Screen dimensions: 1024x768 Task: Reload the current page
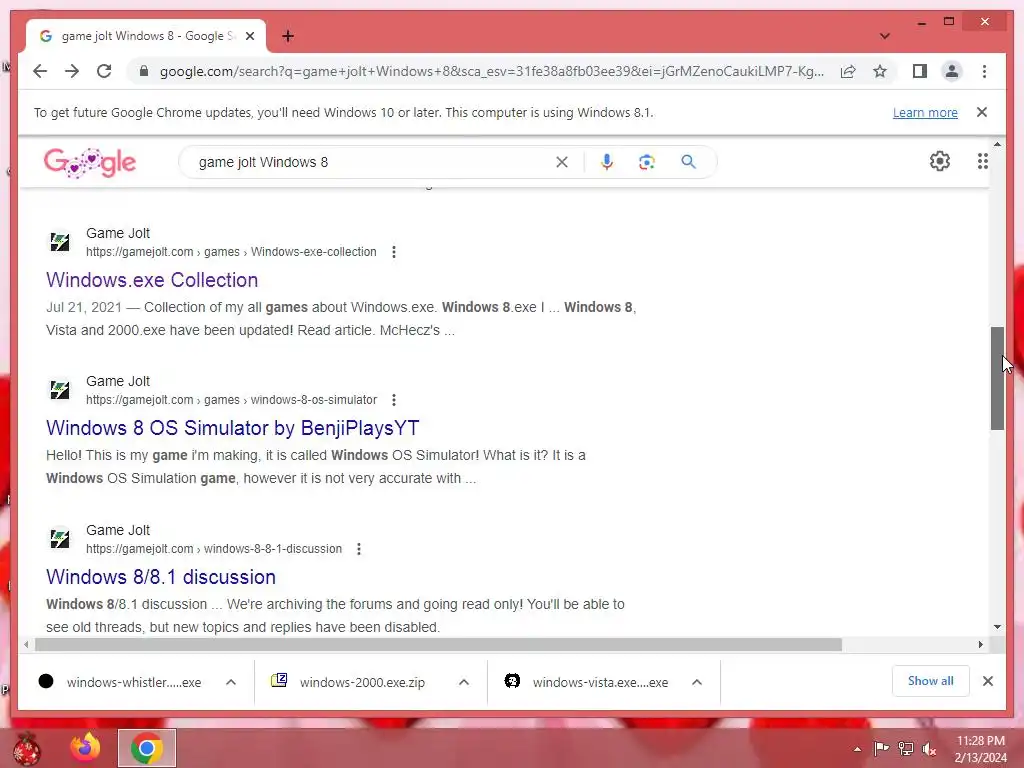pos(104,71)
